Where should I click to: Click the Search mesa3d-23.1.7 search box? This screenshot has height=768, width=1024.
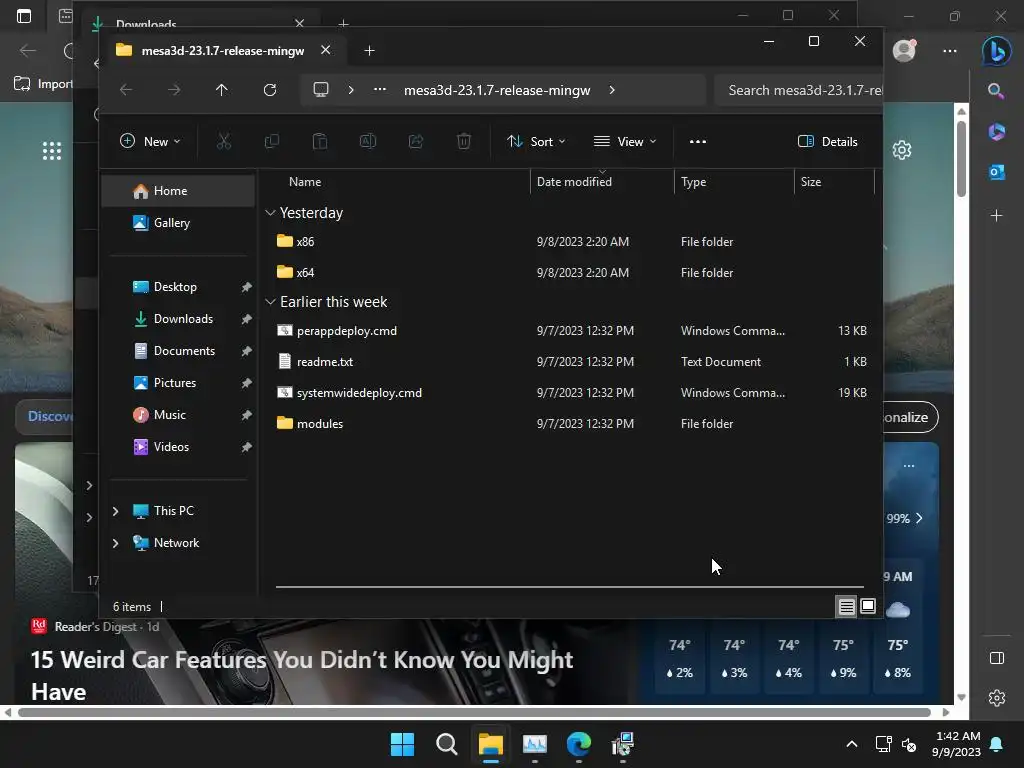(798, 90)
